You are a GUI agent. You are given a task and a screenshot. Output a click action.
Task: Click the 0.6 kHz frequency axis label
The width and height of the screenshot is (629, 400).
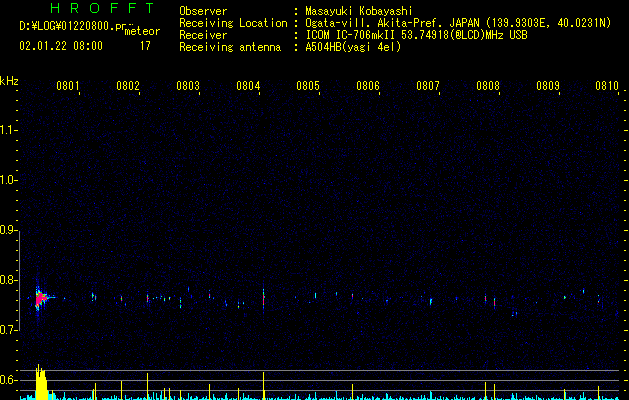(8, 380)
